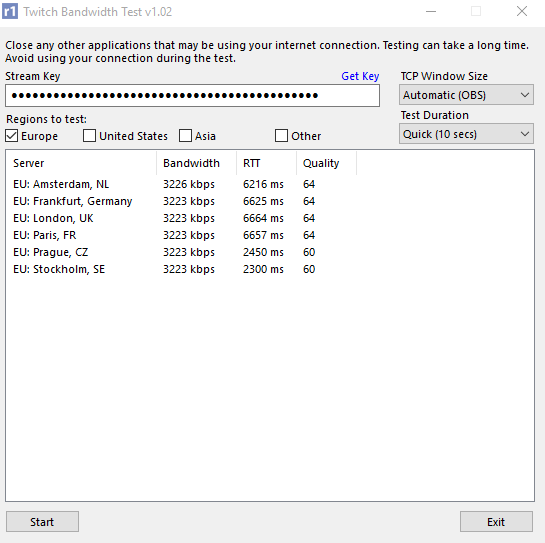Click the 6657 ms RTT value
The height and width of the screenshot is (543, 545).
point(263,235)
